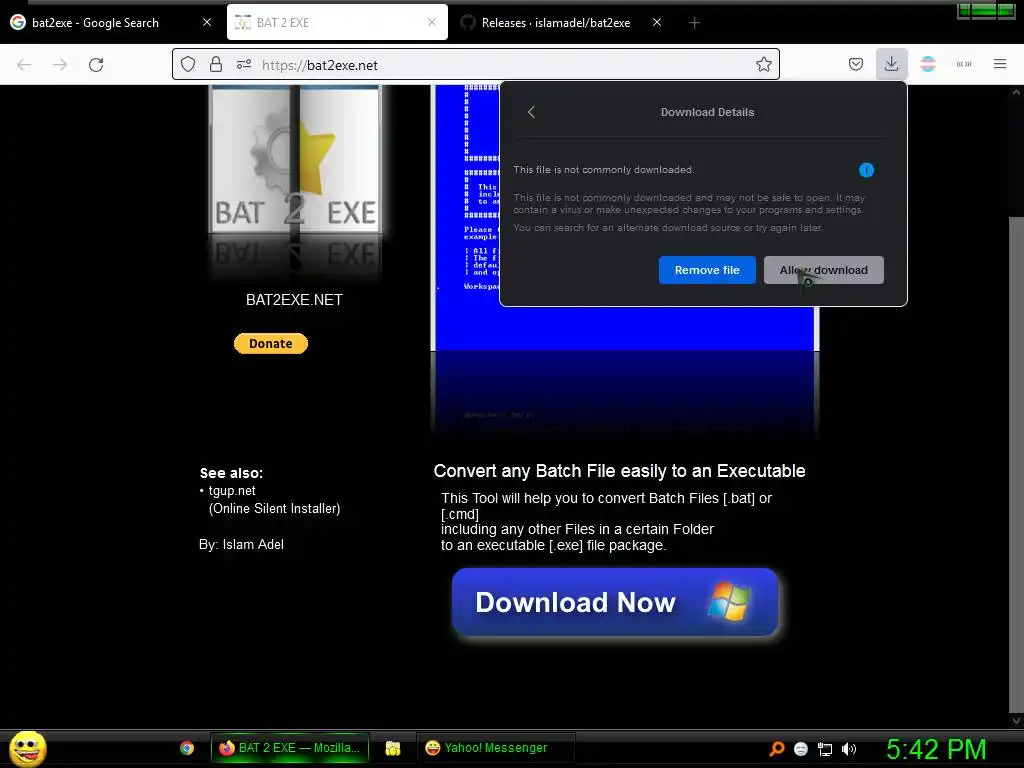
Task: Click the bat2exe.net address bar
Action: (x=475, y=65)
